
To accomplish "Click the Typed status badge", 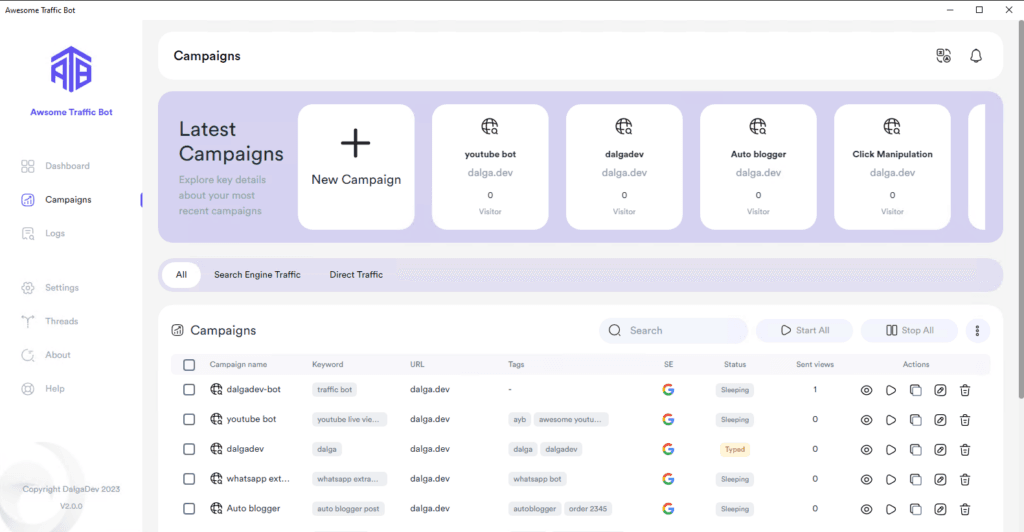I will (735, 450).
